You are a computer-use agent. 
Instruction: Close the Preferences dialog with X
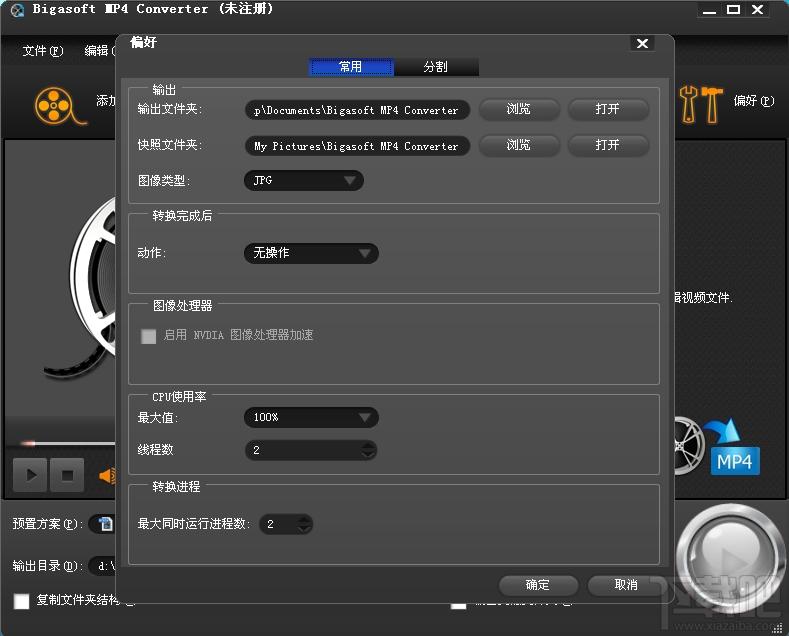642,43
